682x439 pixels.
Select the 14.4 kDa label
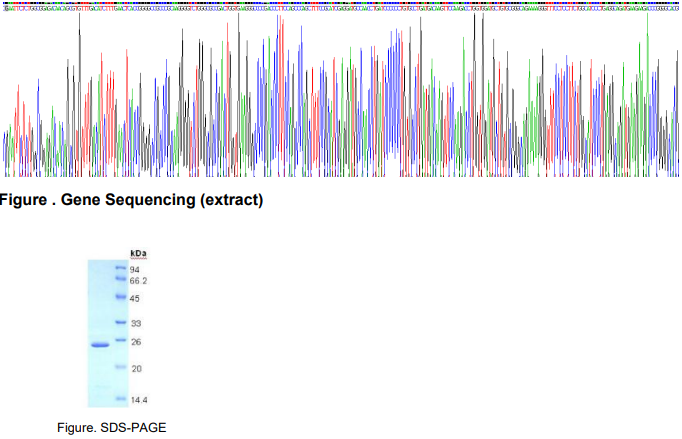(x=138, y=399)
